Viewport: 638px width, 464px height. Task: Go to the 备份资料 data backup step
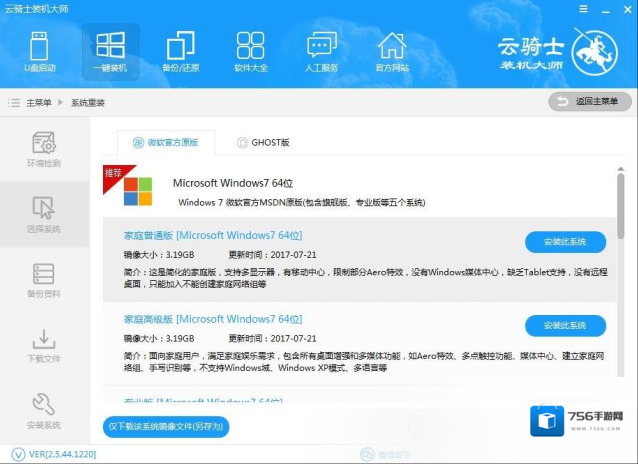tap(43, 281)
